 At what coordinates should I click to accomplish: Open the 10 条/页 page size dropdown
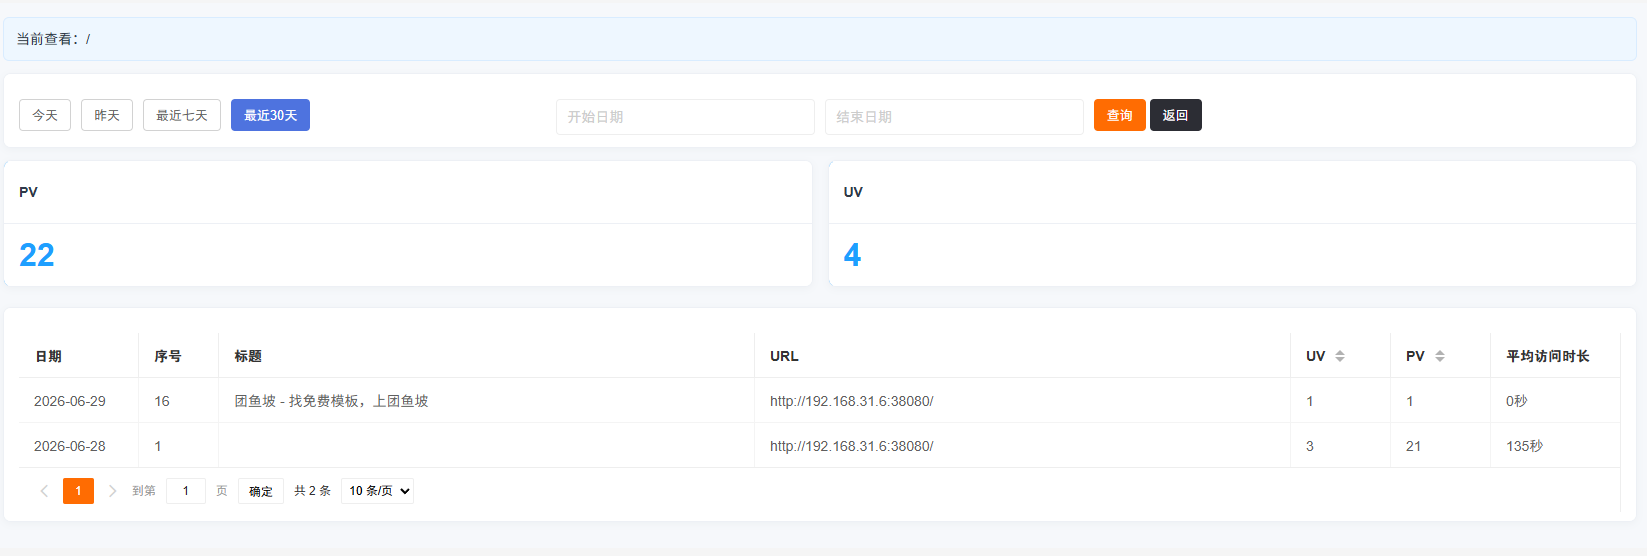(x=377, y=491)
